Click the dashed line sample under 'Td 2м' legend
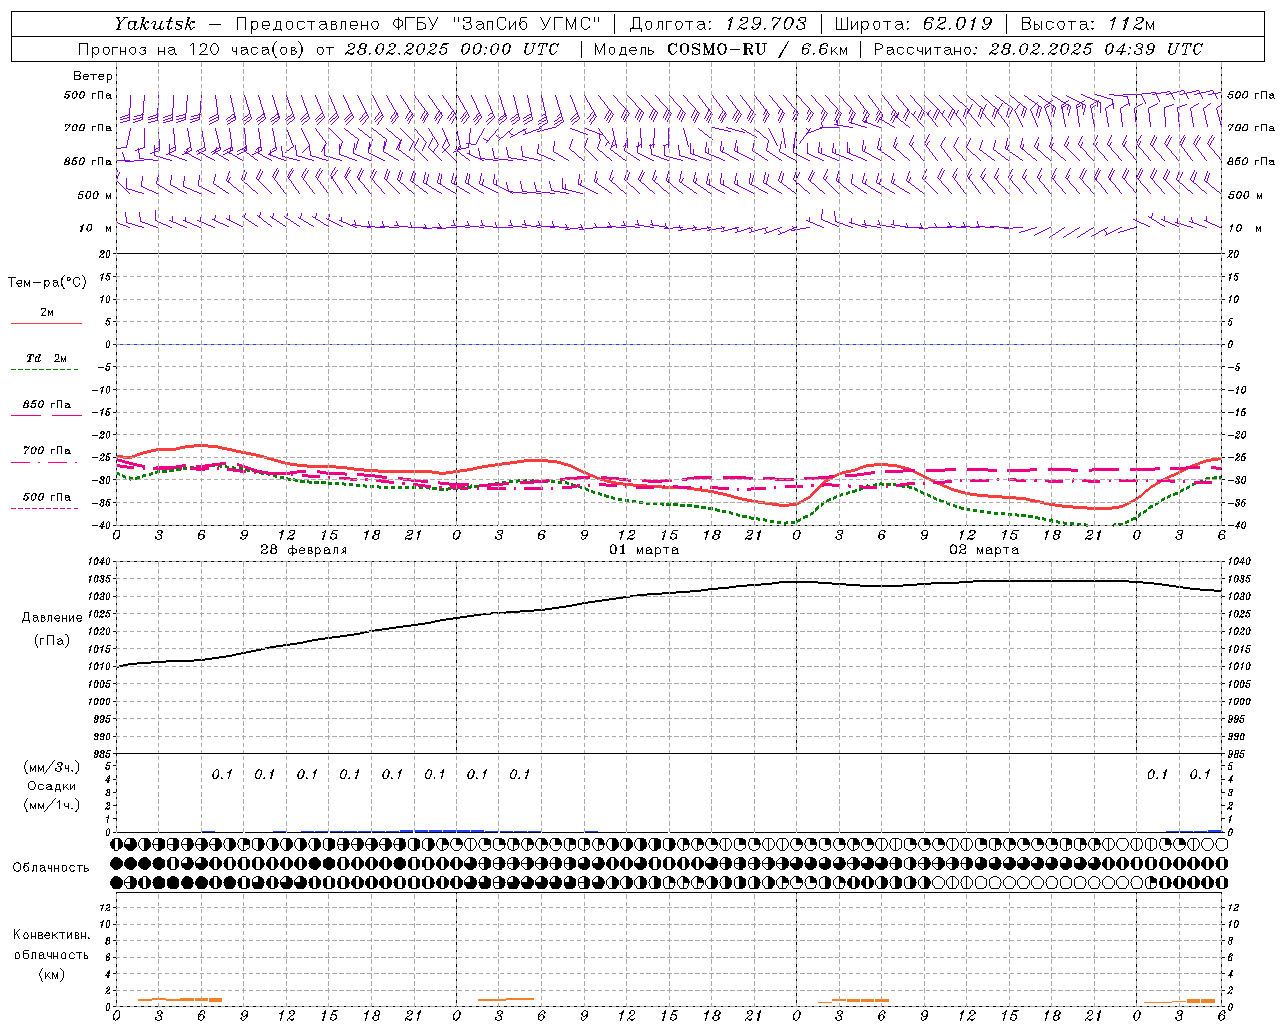The width and height of the screenshot is (1280, 1024). 44,370
